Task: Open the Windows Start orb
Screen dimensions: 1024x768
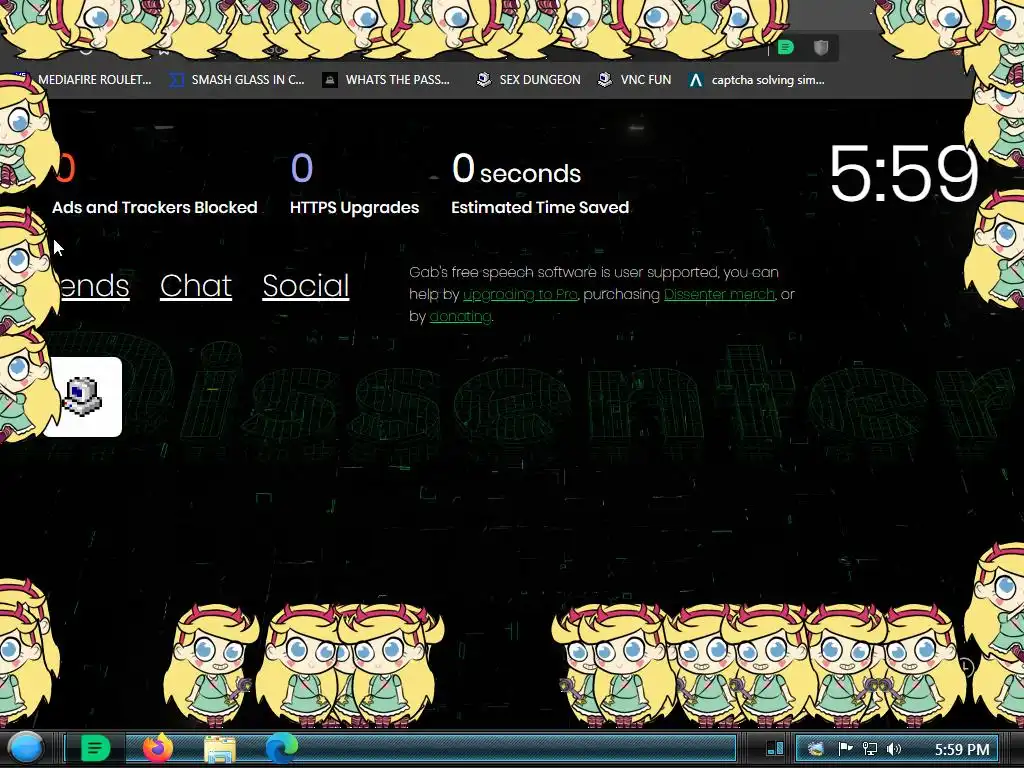Action: pos(26,748)
